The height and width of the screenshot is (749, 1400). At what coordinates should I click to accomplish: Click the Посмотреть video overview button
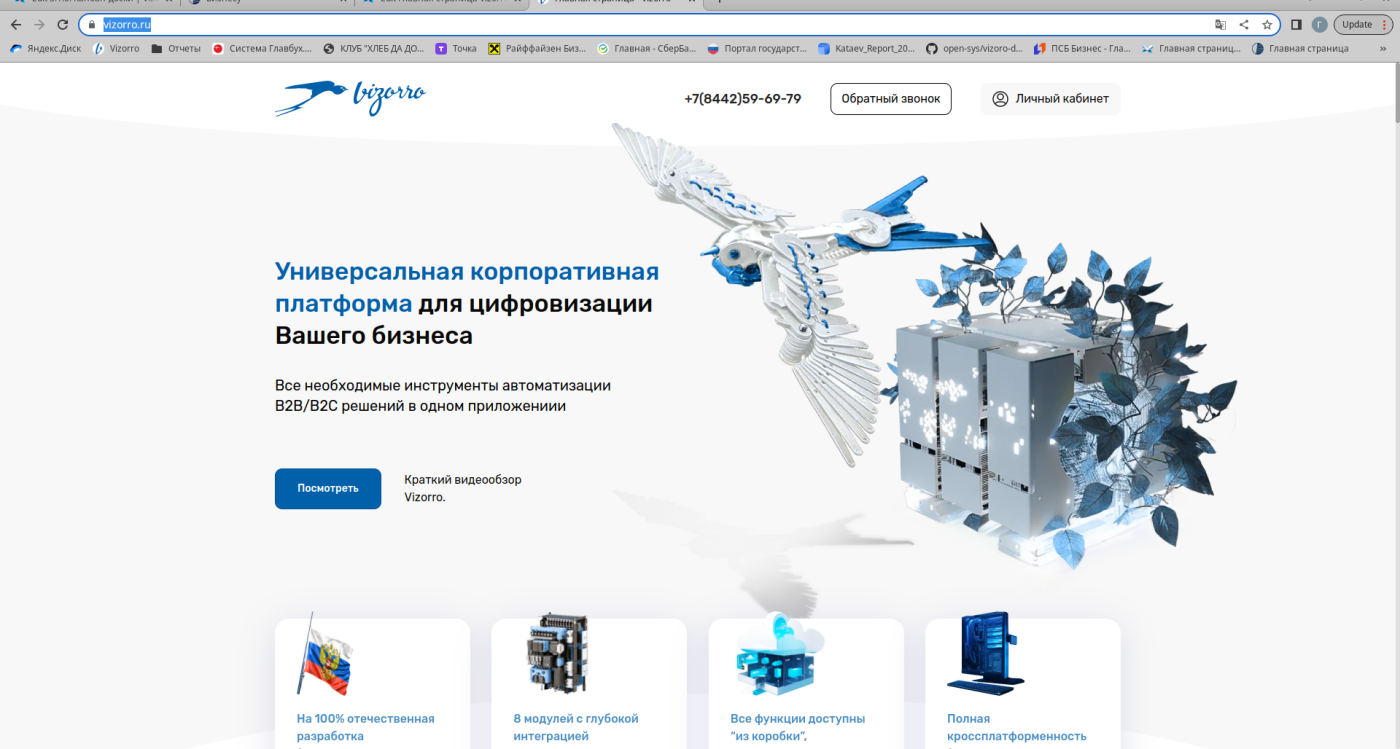tap(328, 488)
